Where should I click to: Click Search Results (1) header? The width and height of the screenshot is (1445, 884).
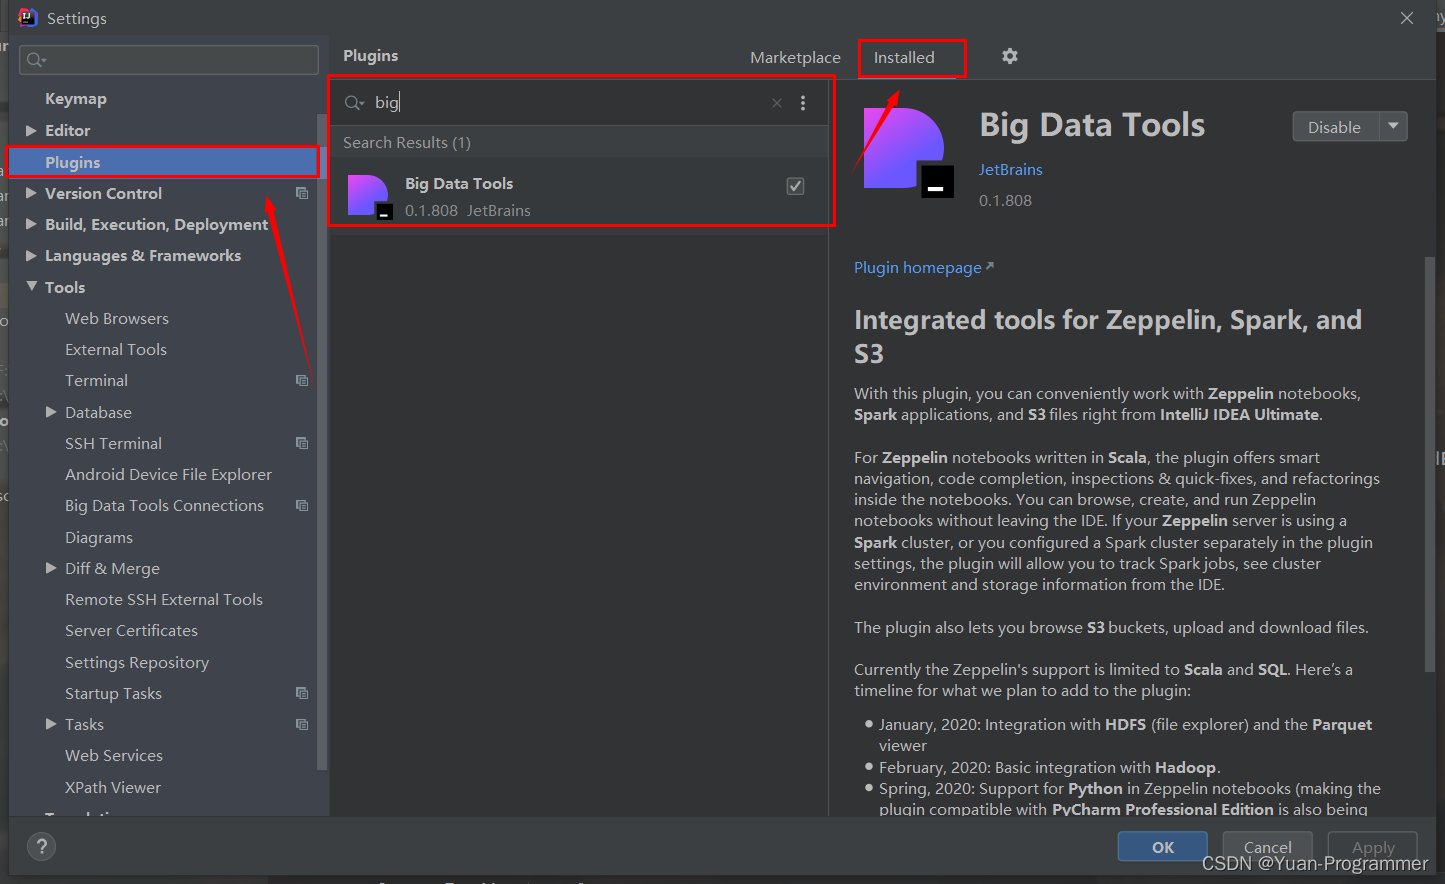click(407, 142)
